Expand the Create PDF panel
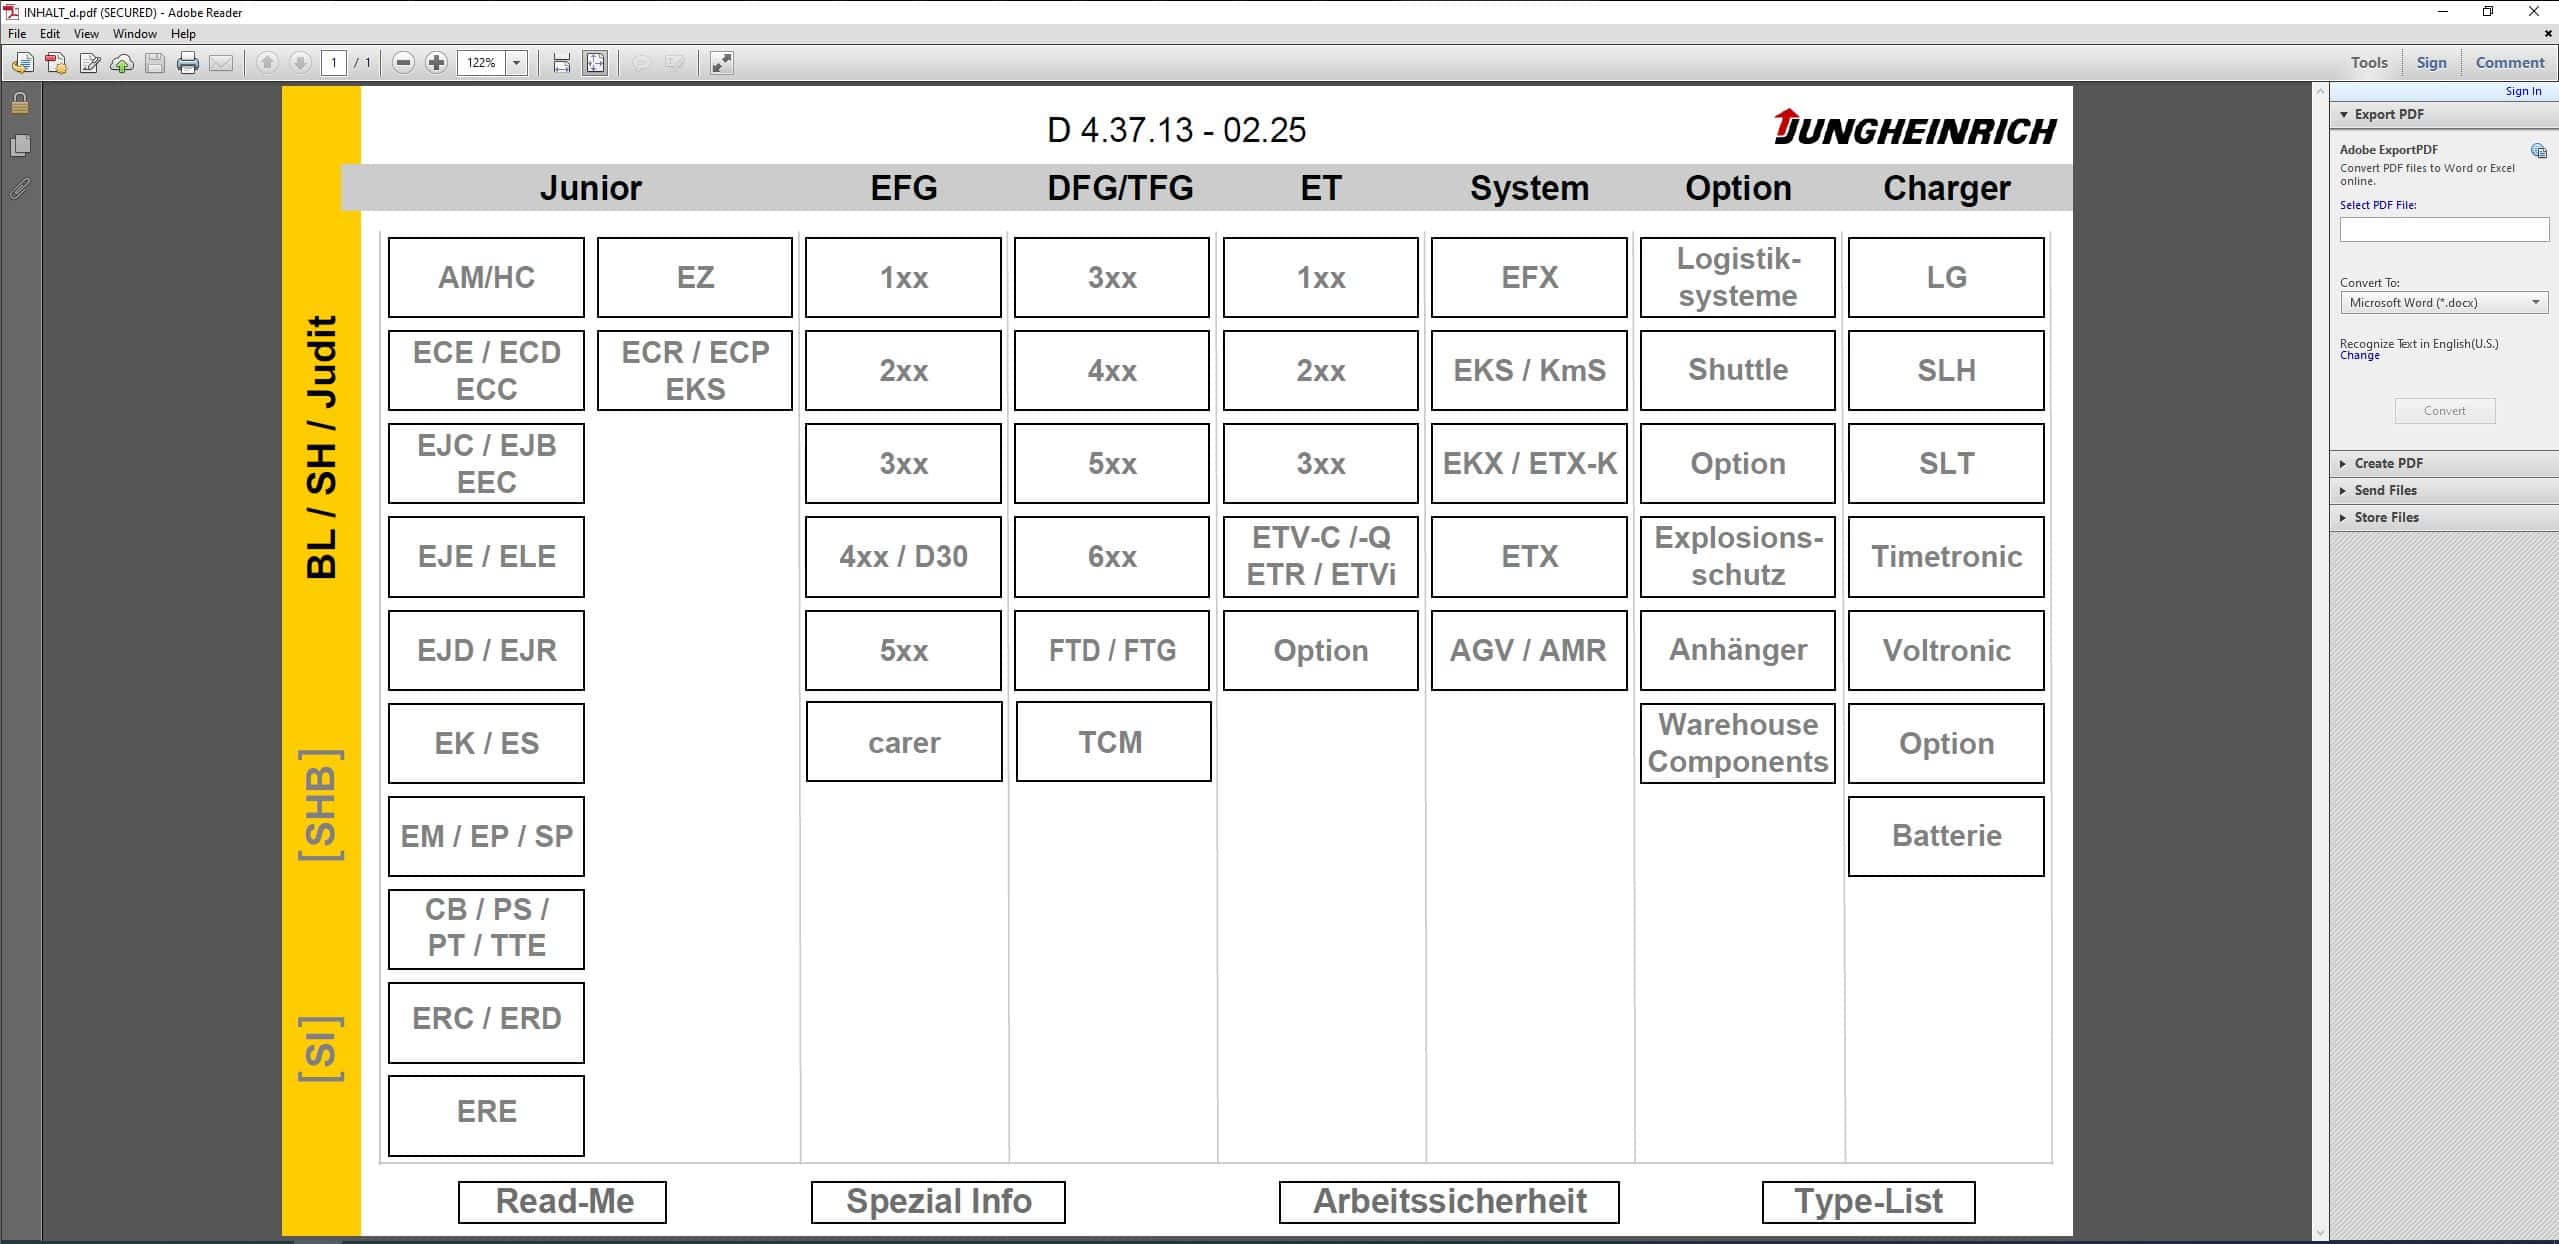 click(x=2343, y=464)
